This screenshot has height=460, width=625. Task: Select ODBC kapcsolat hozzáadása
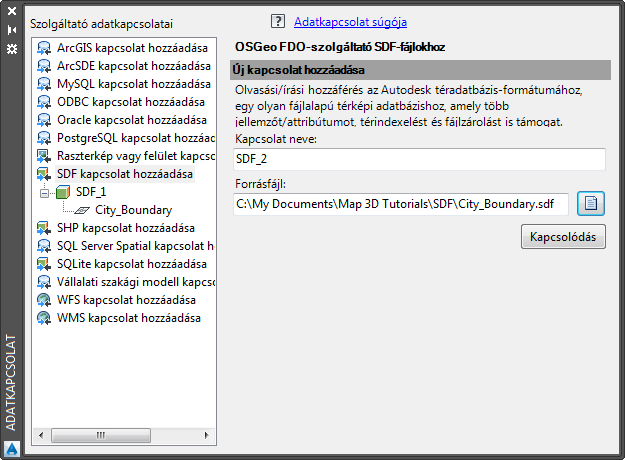pyautogui.click(x=131, y=102)
